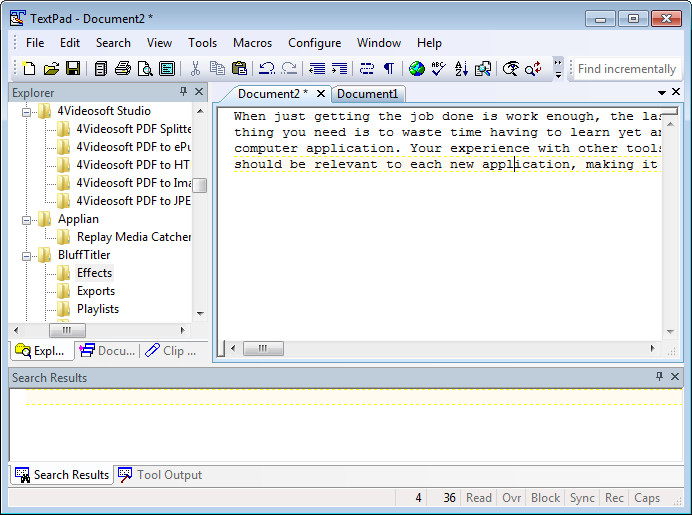Preview in web browser globe icon
This screenshot has height=515, width=692.
417,68
